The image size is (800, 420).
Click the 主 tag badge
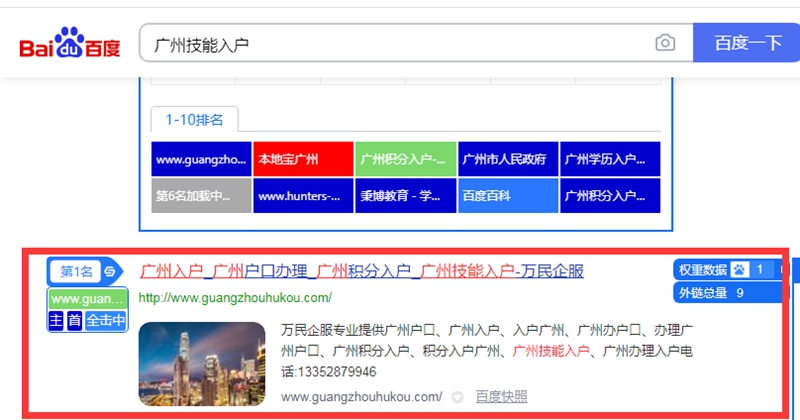pyautogui.click(x=56, y=320)
